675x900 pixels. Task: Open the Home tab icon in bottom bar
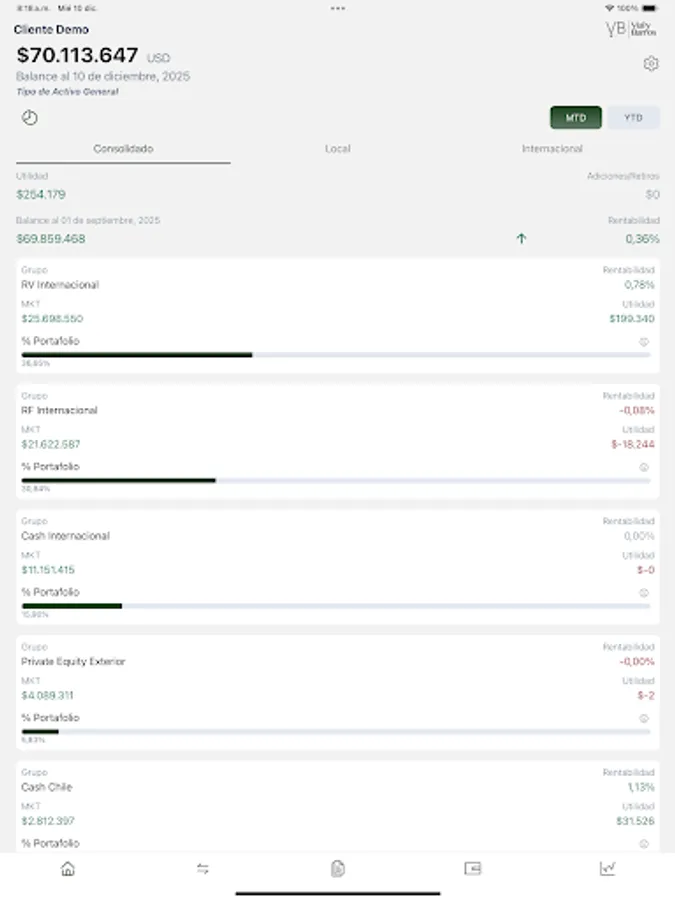pos(68,869)
